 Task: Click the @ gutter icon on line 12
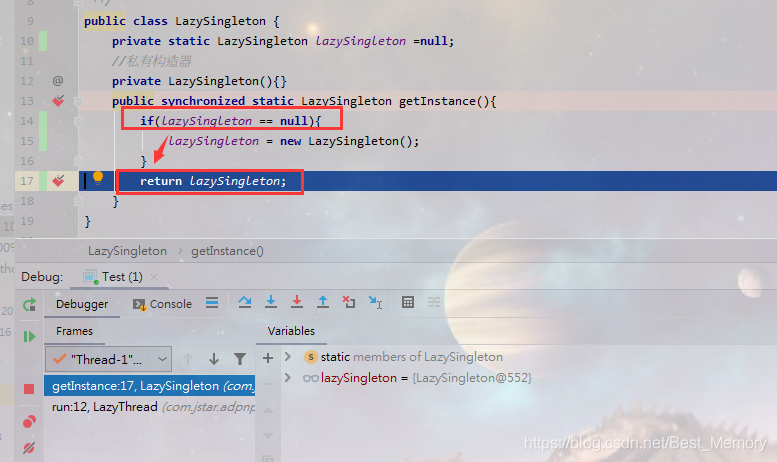click(x=58, y=80)
